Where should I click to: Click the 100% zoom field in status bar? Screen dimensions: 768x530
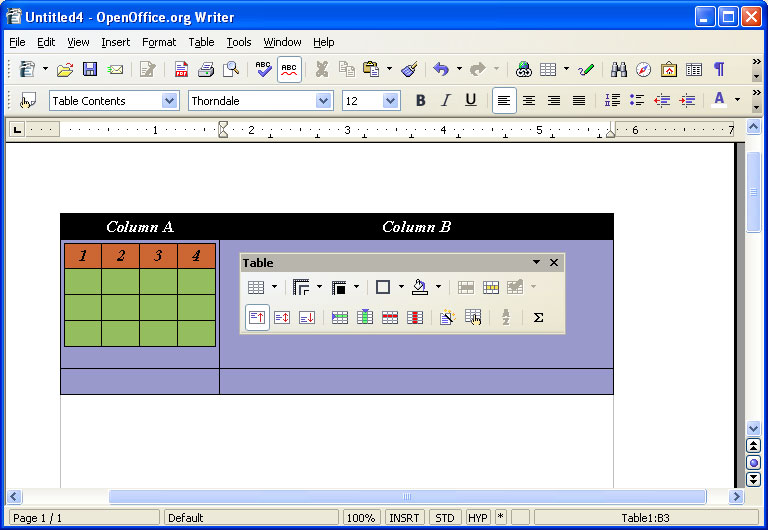coord(360,518)
